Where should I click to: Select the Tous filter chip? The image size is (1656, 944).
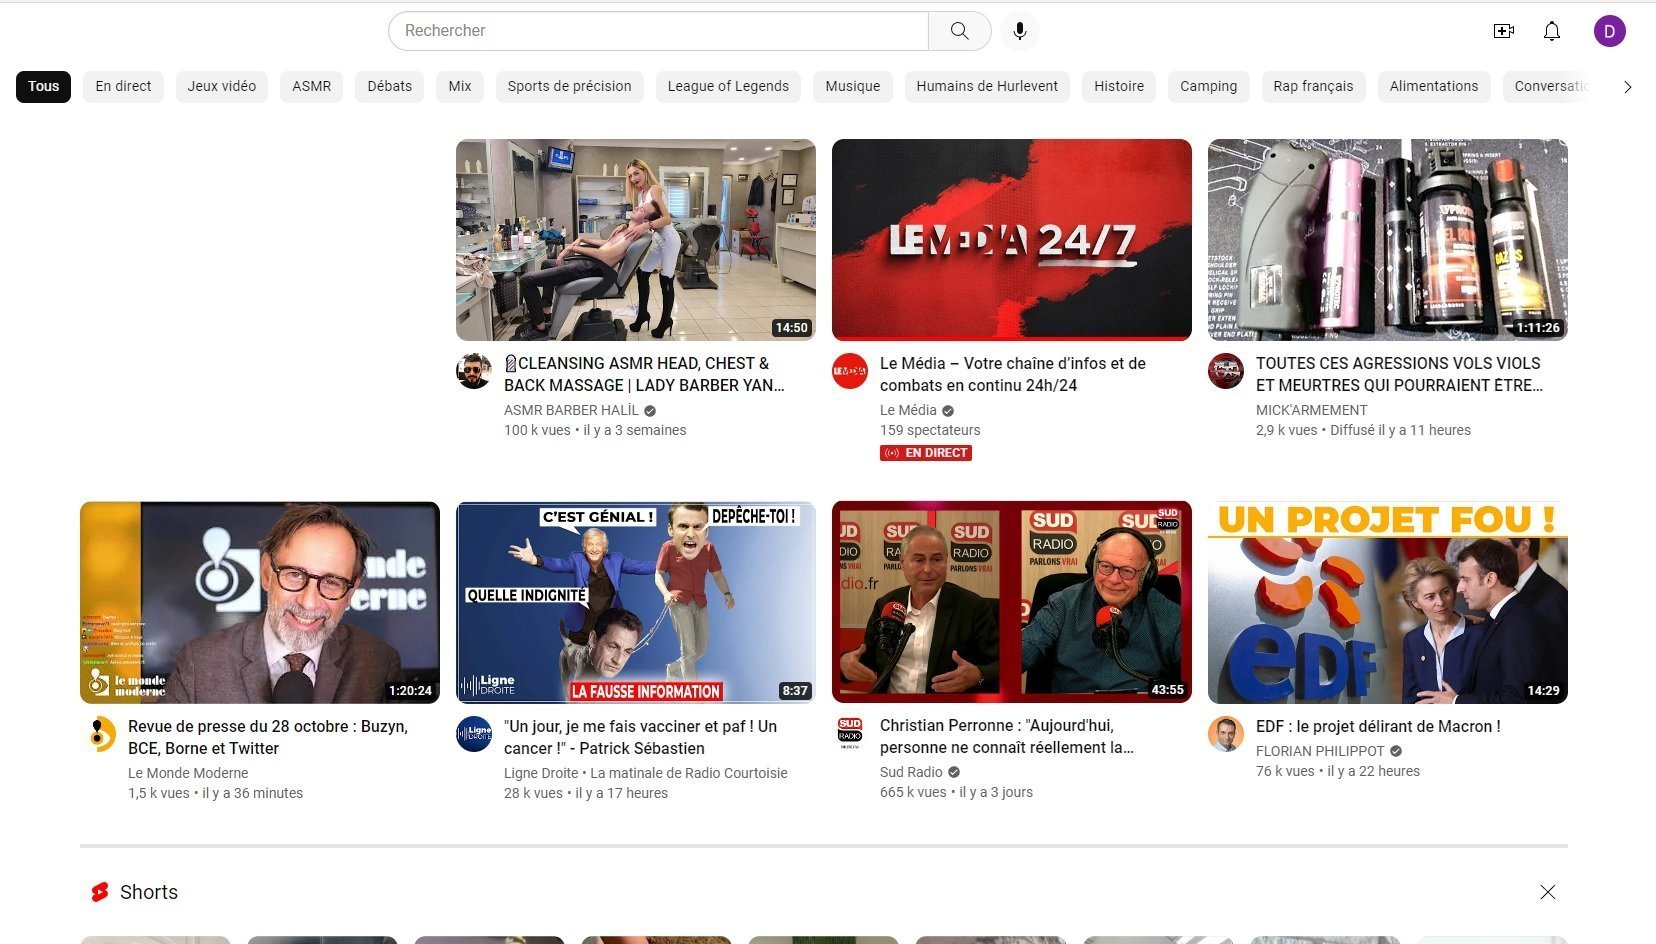point(43,86)
